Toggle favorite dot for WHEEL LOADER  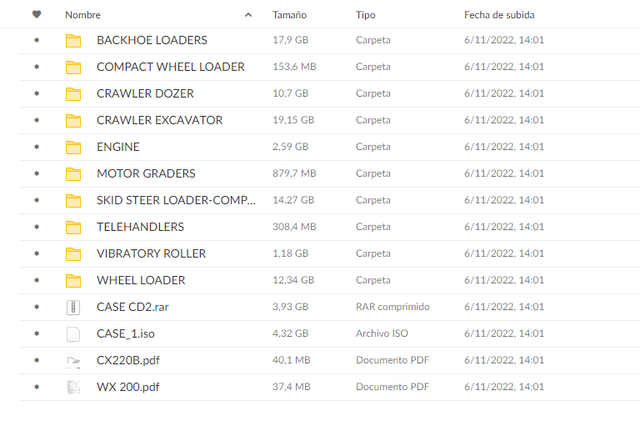pyautogui.click(x=37, y=280)
